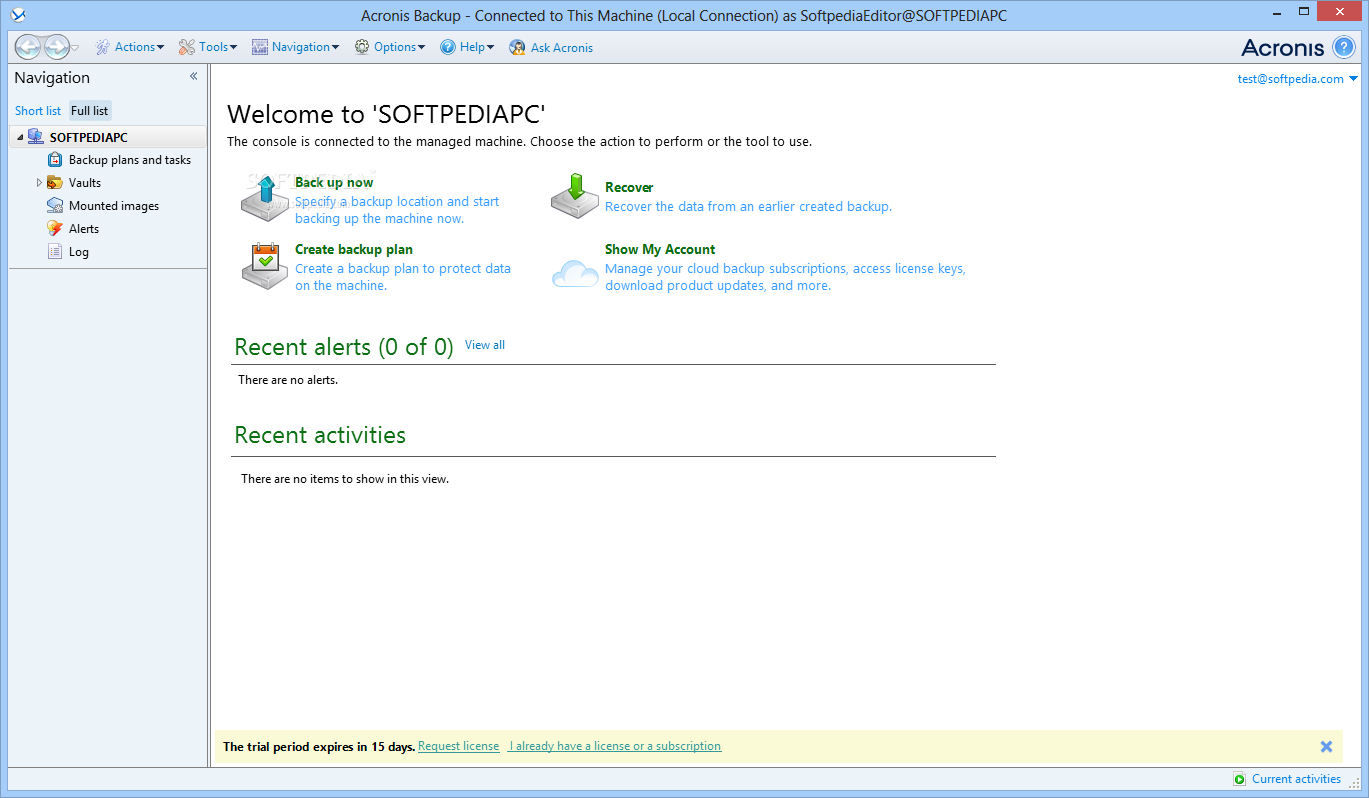Dismiss the trial period notification bar
The image size is (1369, 798).
(1326, 746)
